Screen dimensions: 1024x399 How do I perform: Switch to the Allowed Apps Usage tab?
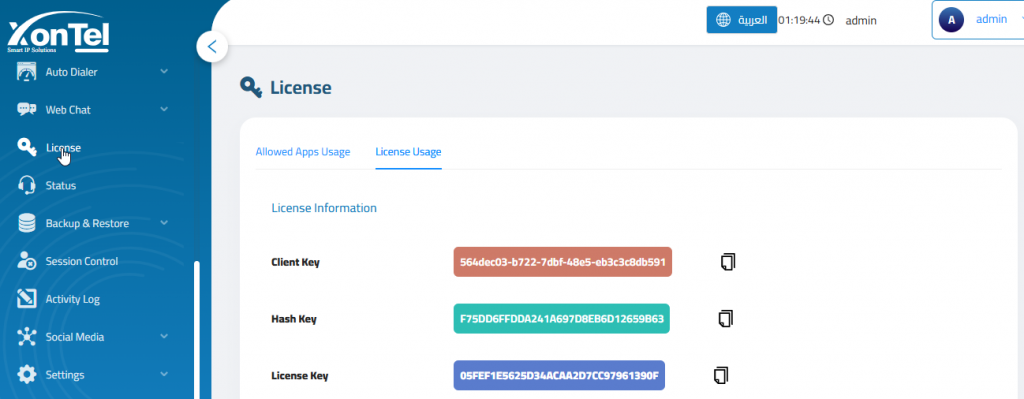click(x=303, y=152)
